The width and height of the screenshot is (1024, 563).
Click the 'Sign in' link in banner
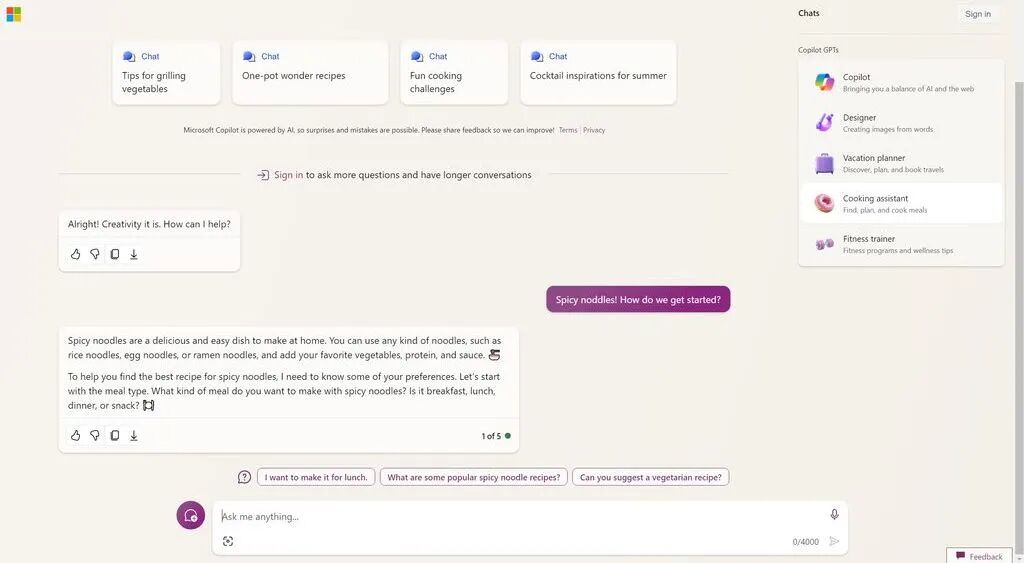[x=288, y=175]
